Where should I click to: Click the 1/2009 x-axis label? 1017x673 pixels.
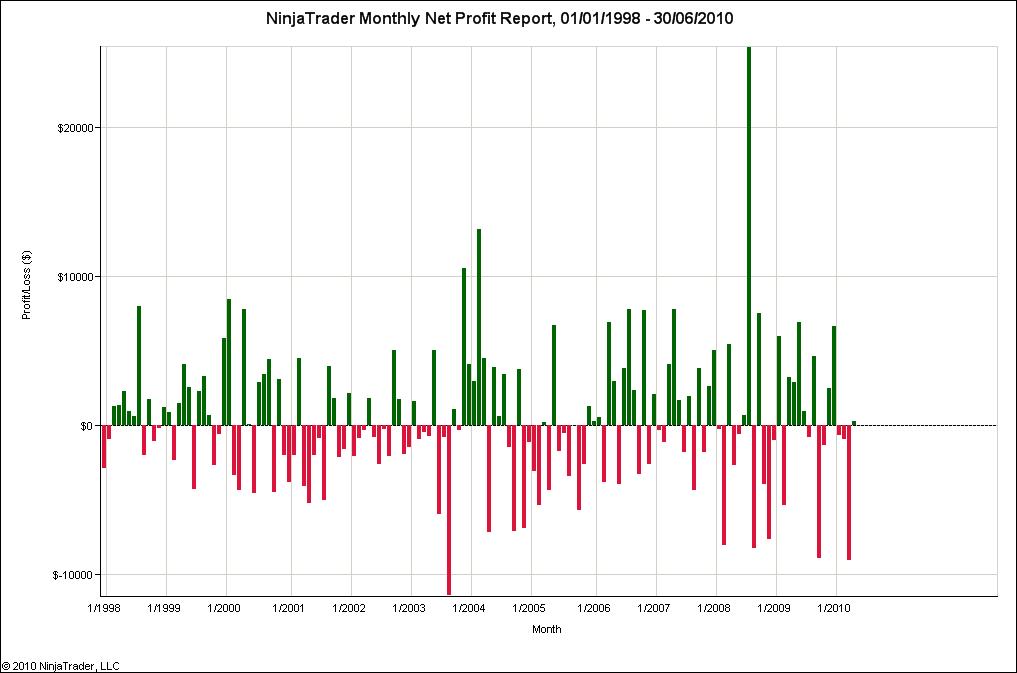click(x=774, y=608)
